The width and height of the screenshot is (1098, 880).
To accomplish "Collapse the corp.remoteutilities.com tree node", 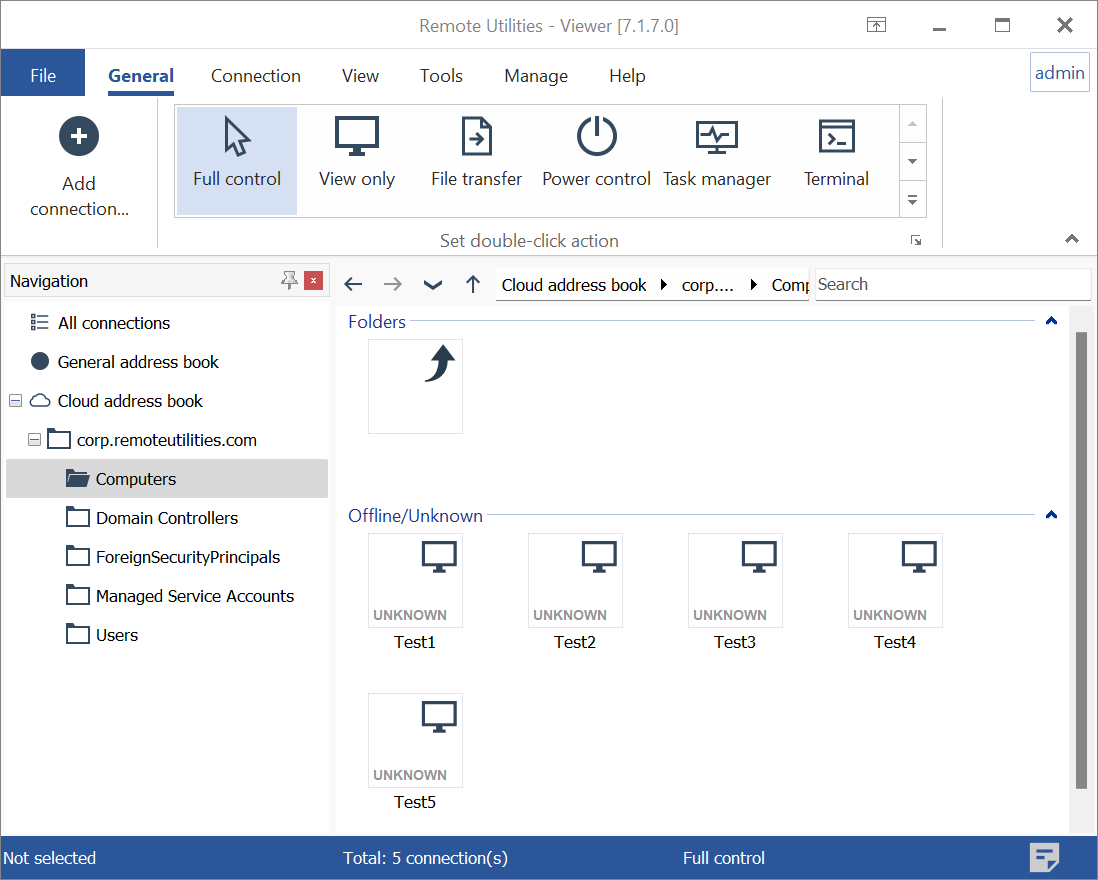I will pyautogui.click(x=35, y=440).
